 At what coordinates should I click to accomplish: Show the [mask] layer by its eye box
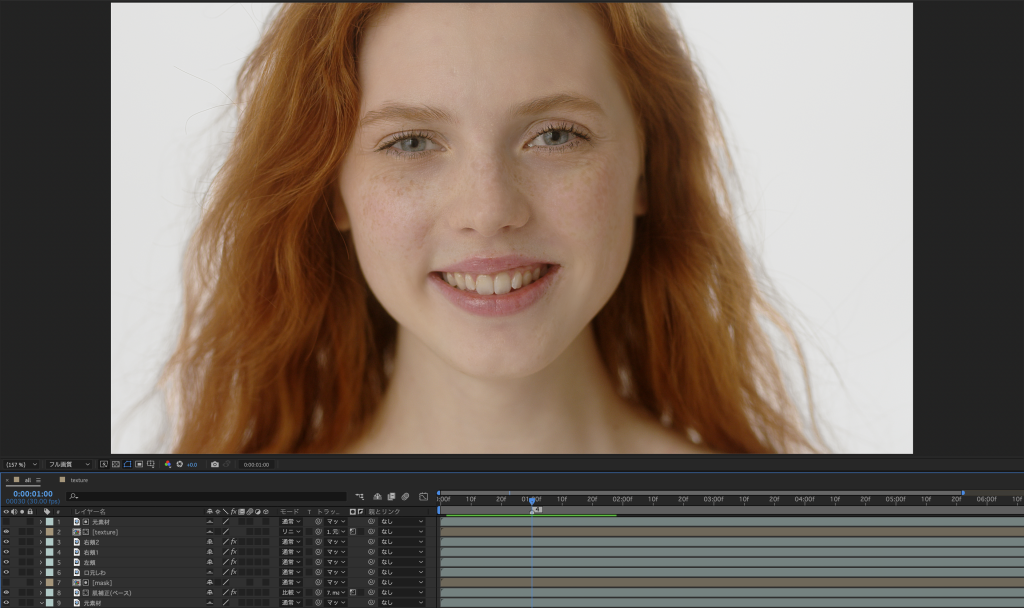click(x=6, y=582)
